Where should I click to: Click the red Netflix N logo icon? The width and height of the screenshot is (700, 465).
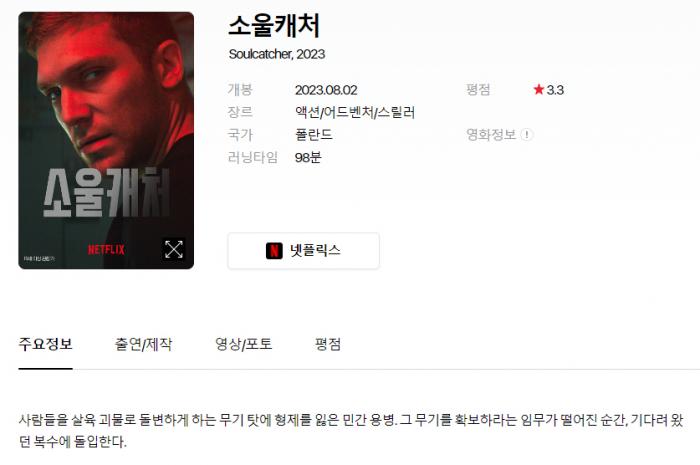[x=274, y=251]
